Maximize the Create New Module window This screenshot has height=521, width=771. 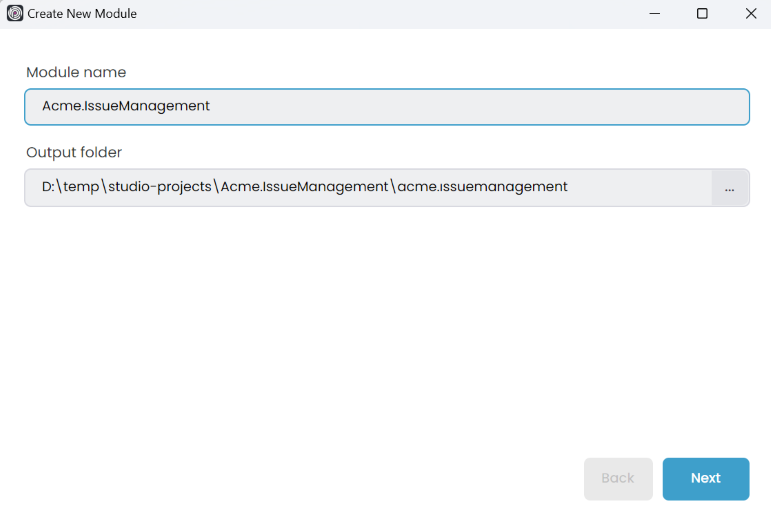click(x=702, y=14)
